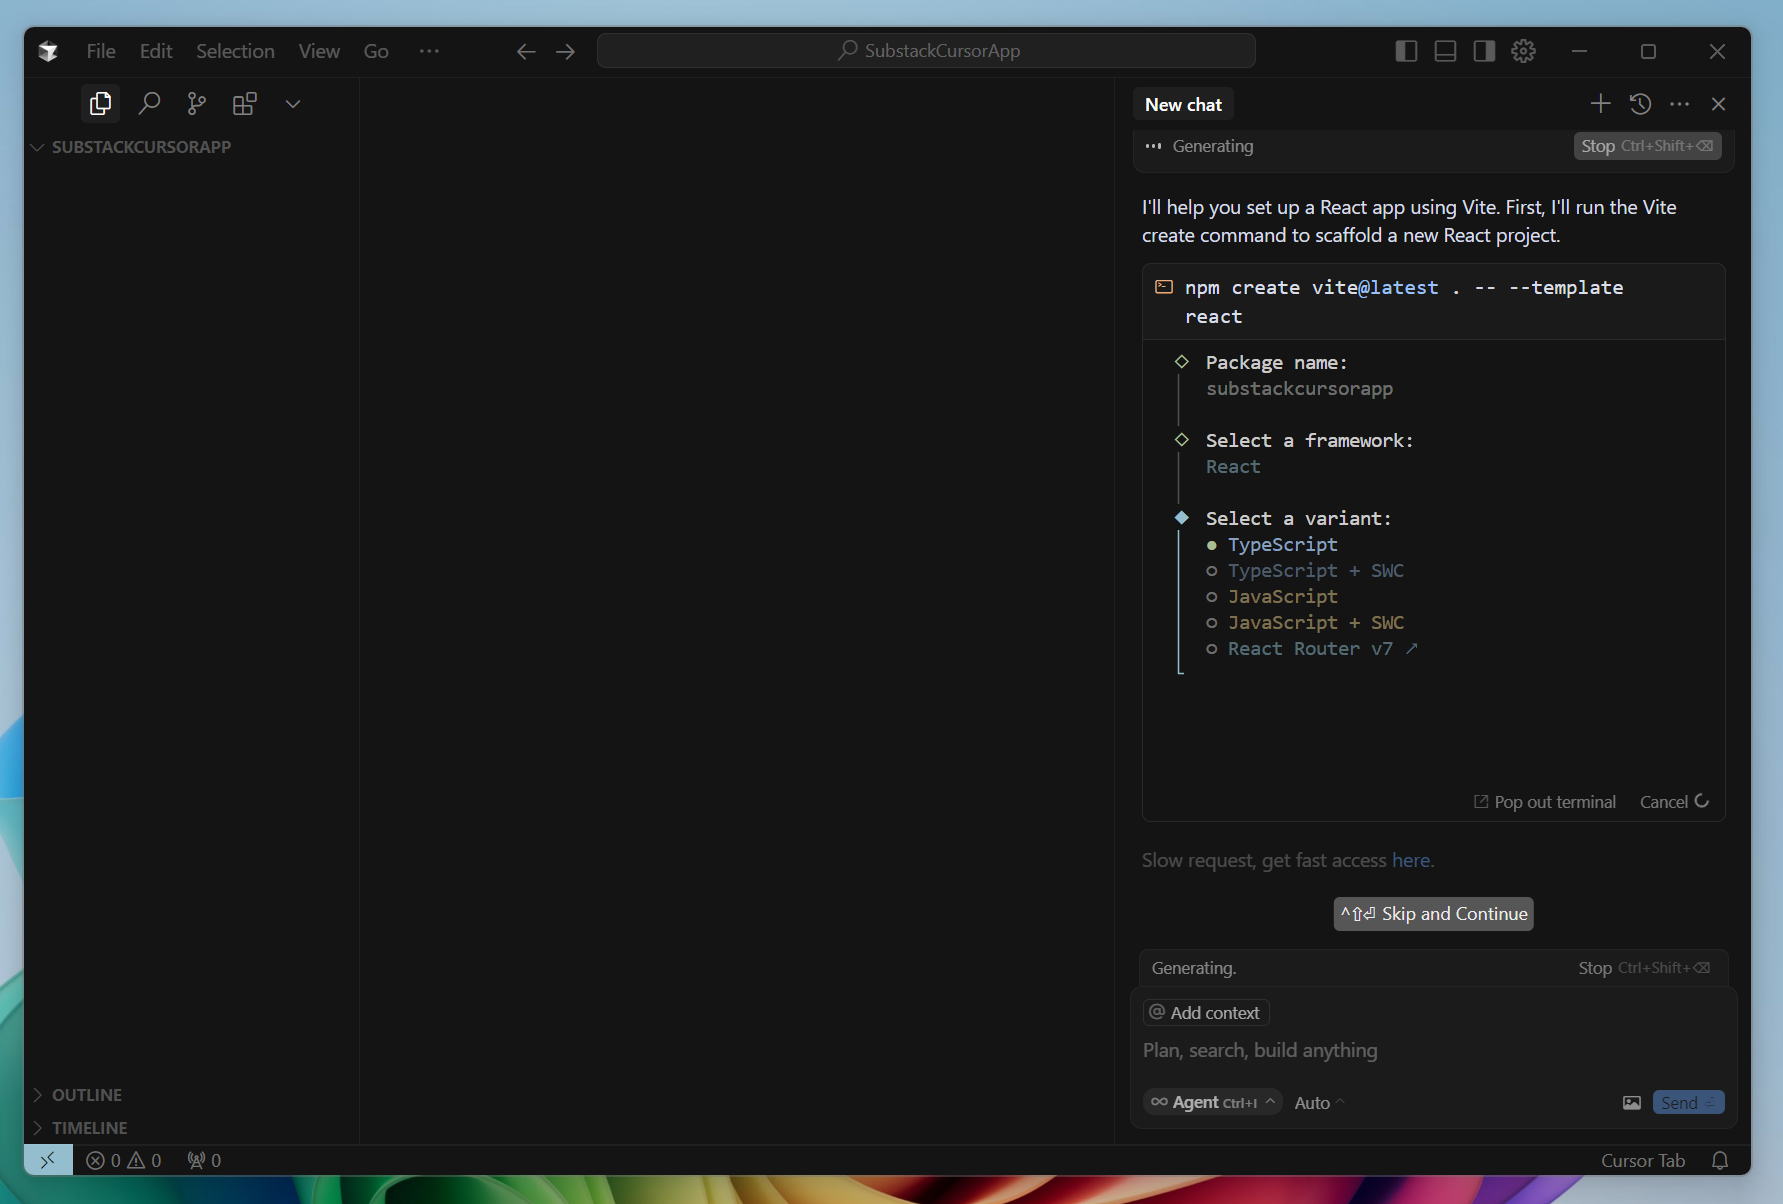Screen dimensions: 1783x1204
Task: Click 'Package name:' prompt line in terminal
Action: tap(1276, 362)
